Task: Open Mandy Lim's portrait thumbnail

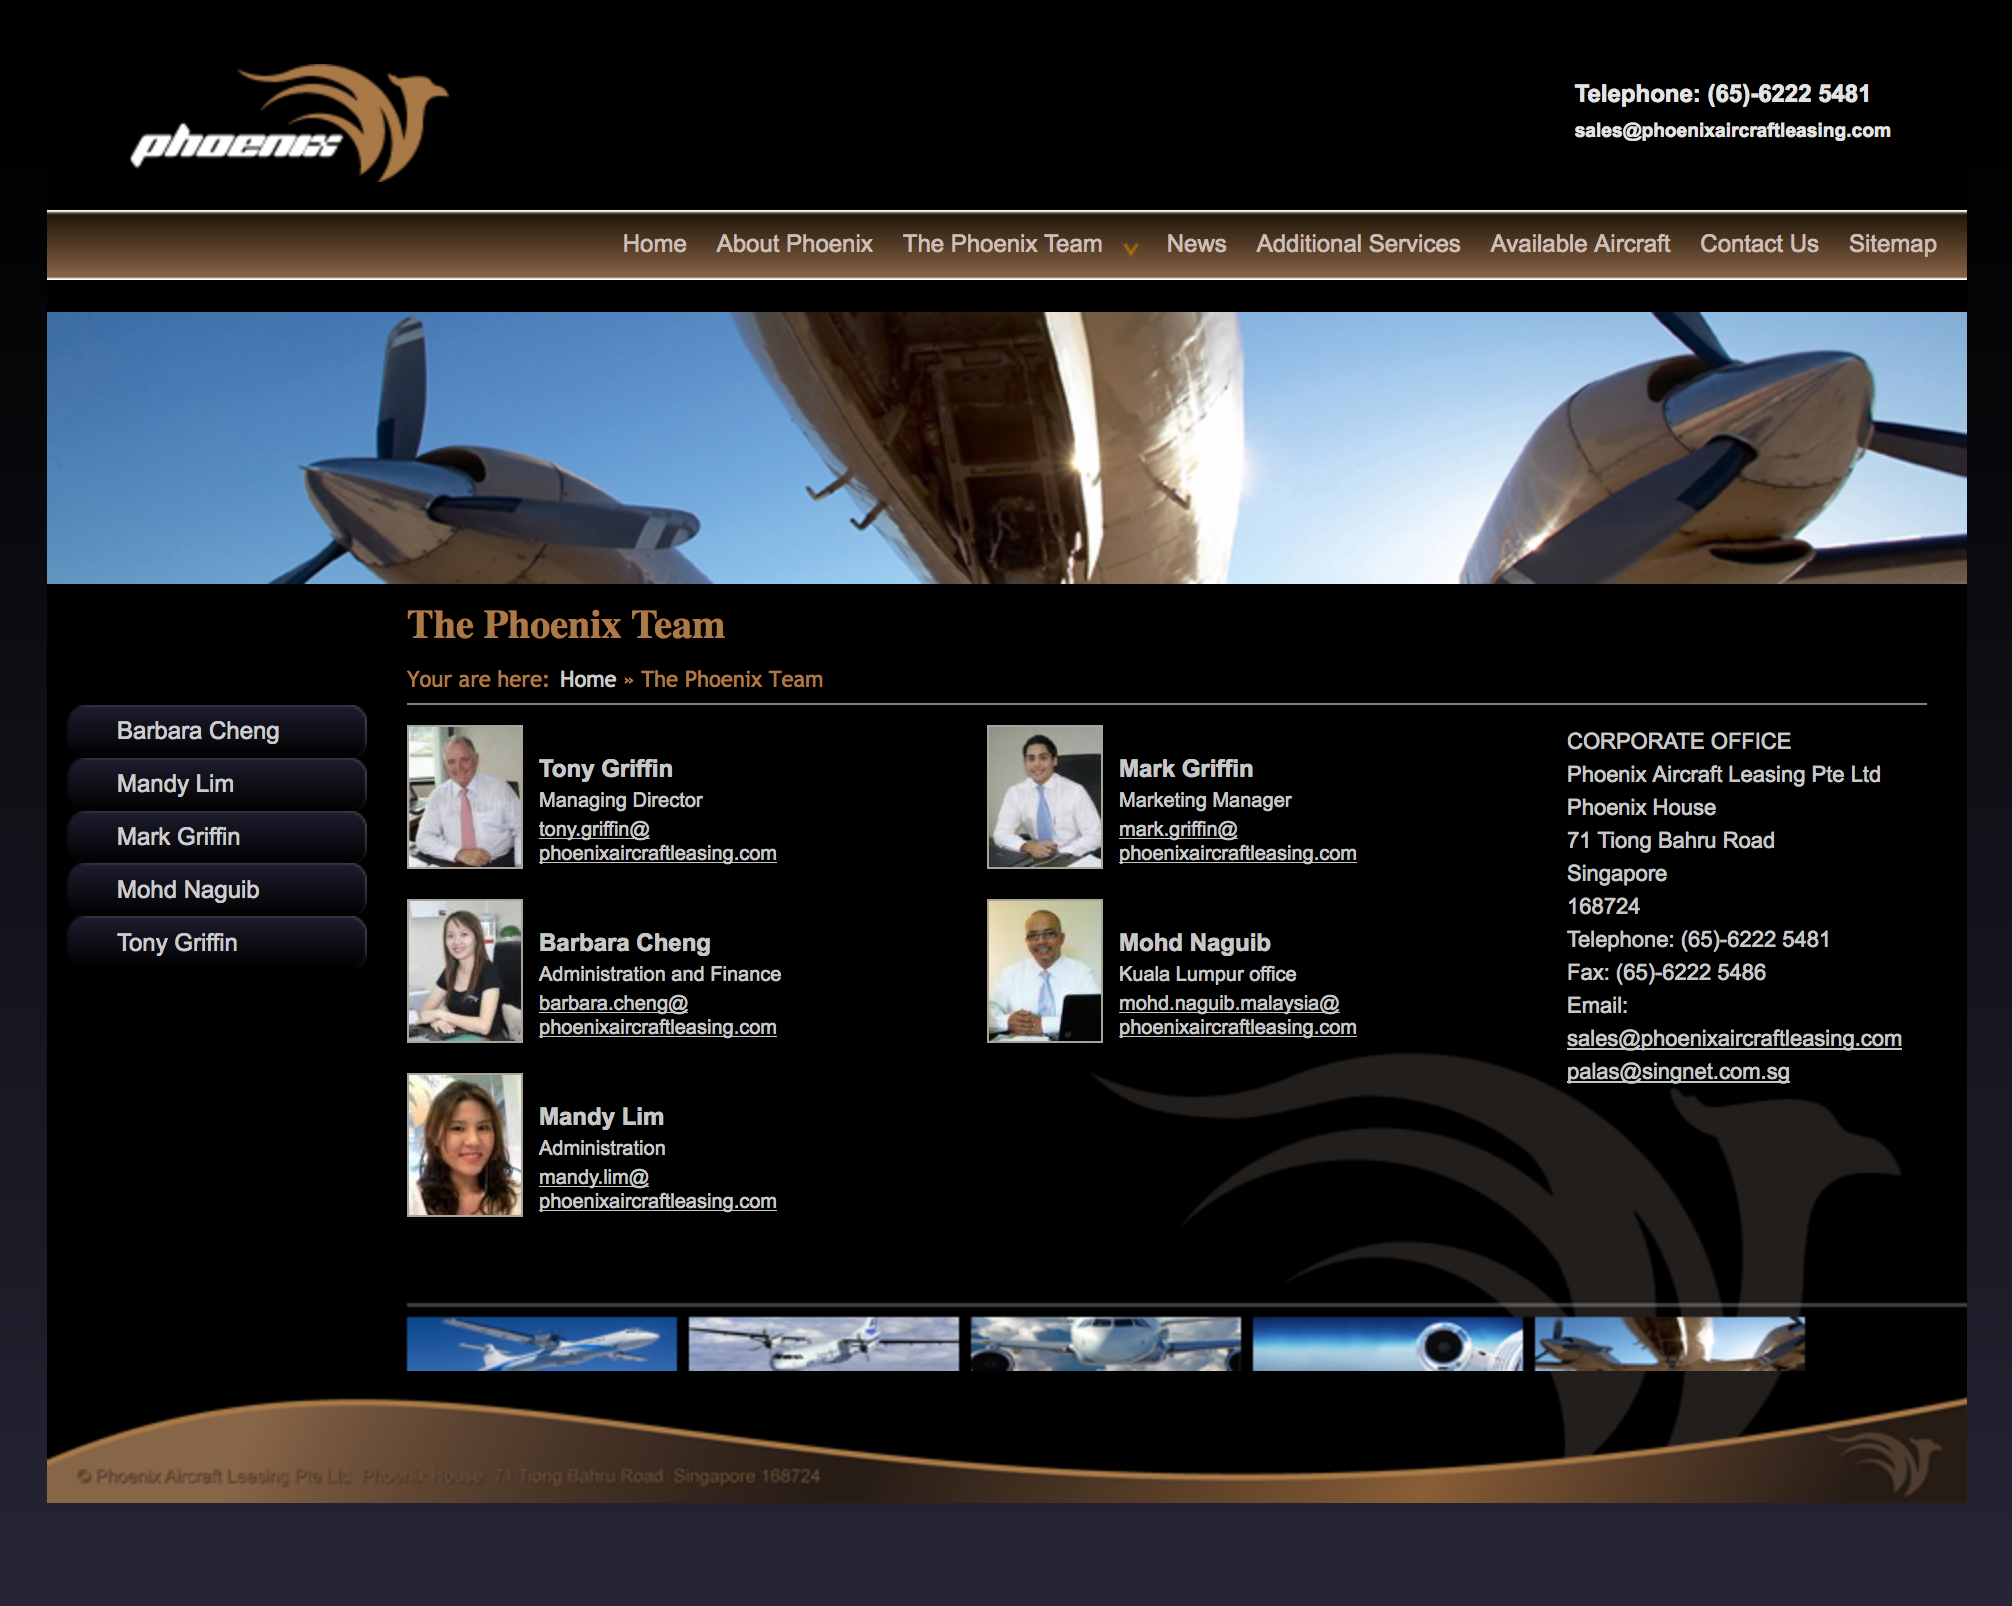Action: pyautogui.click(x=464, y=1145)
